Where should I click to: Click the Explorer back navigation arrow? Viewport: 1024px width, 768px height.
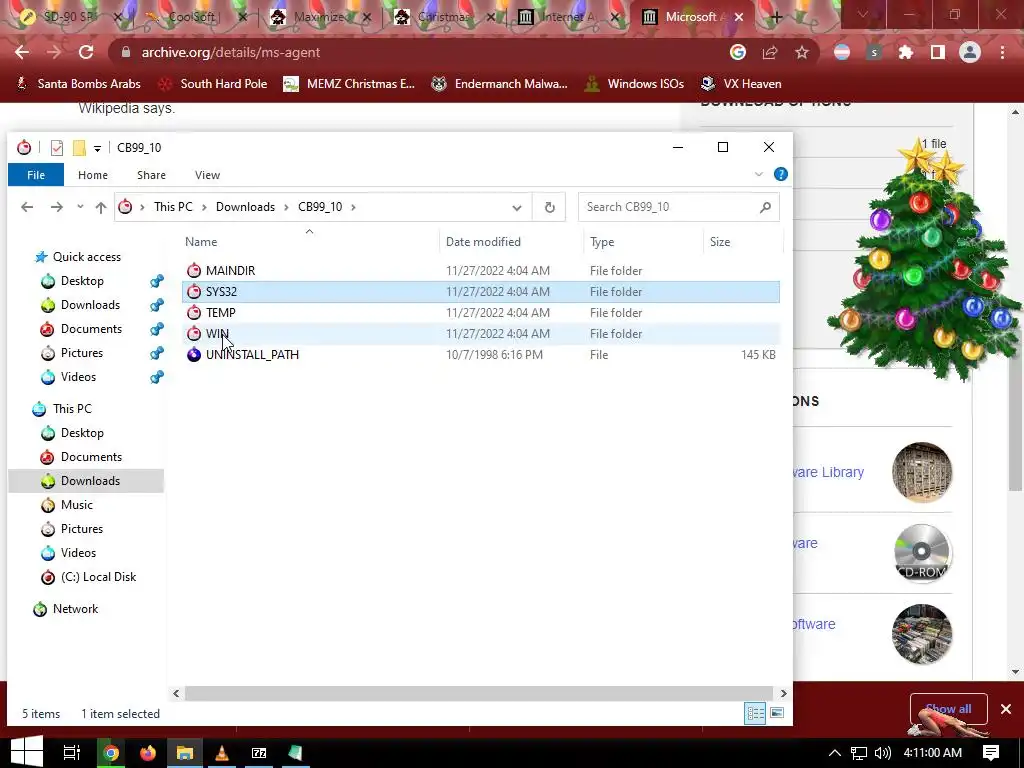tap(27, 207)
